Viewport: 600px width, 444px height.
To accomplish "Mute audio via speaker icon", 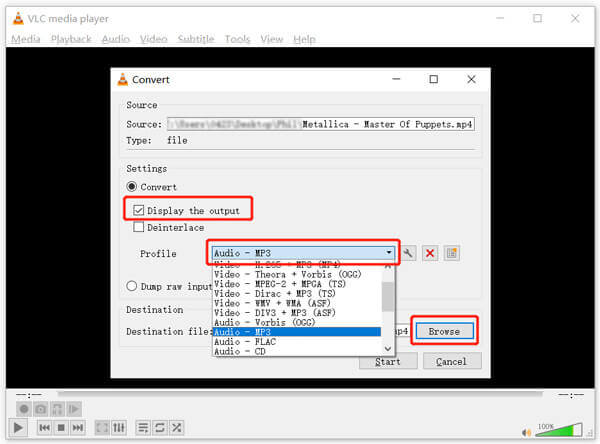I will coord(526,432).
